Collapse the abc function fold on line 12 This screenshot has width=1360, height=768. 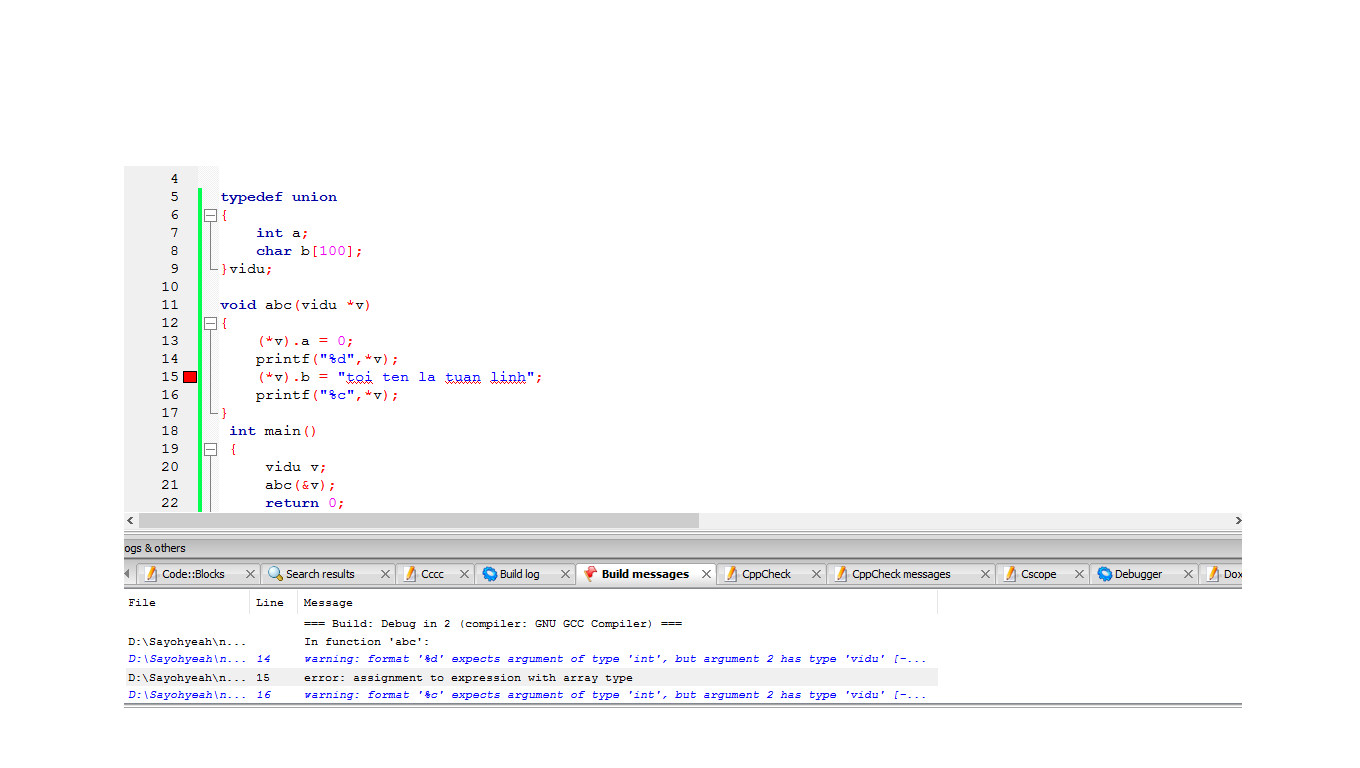point(210,323)
